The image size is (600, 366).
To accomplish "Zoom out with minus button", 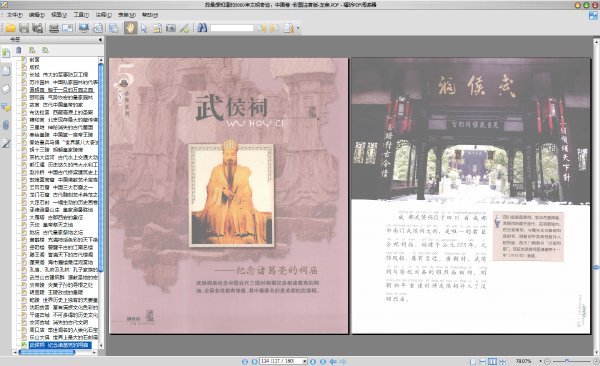I will (548, 361).
